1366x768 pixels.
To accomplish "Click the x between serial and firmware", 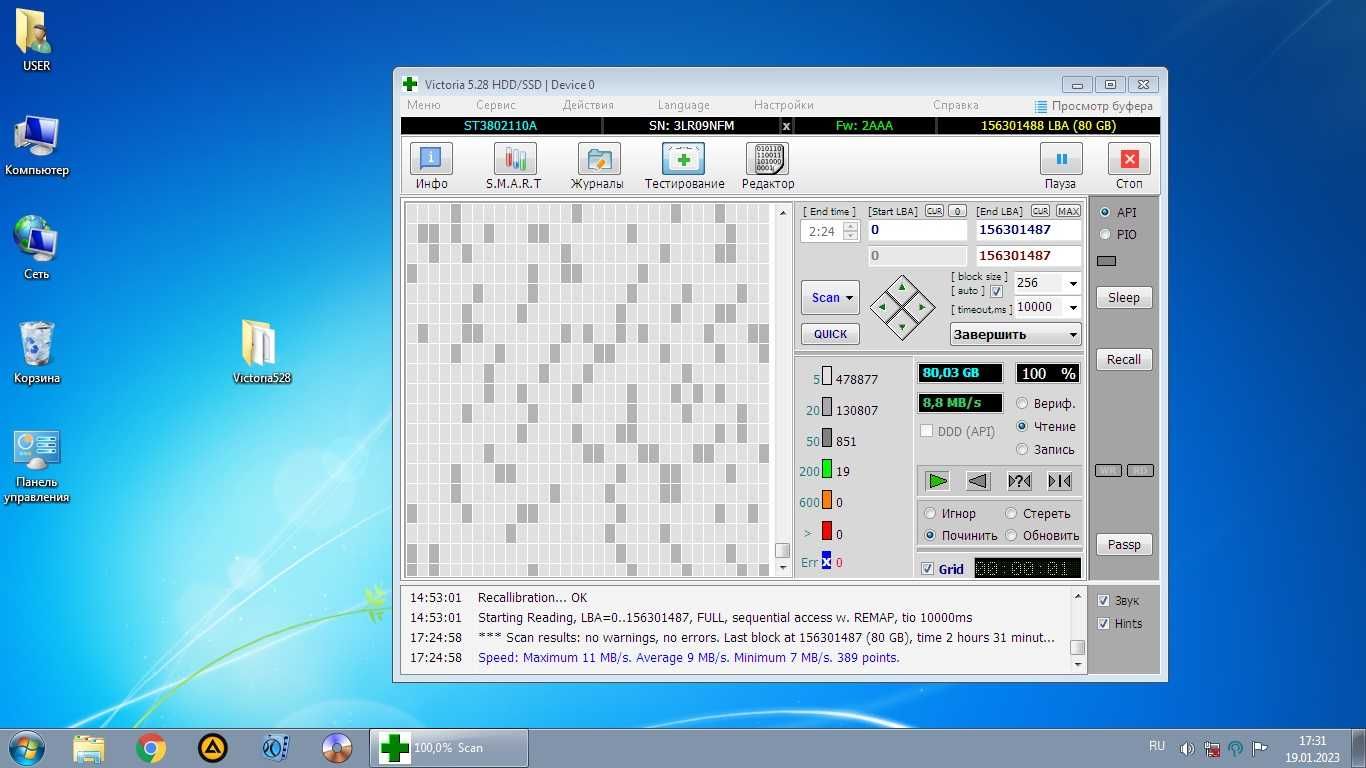I will click(x=786, y=126).
